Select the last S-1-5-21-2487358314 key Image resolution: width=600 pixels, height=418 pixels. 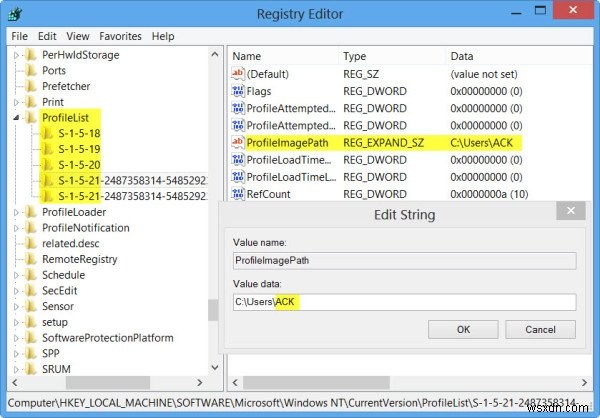[x=133, y=196]
